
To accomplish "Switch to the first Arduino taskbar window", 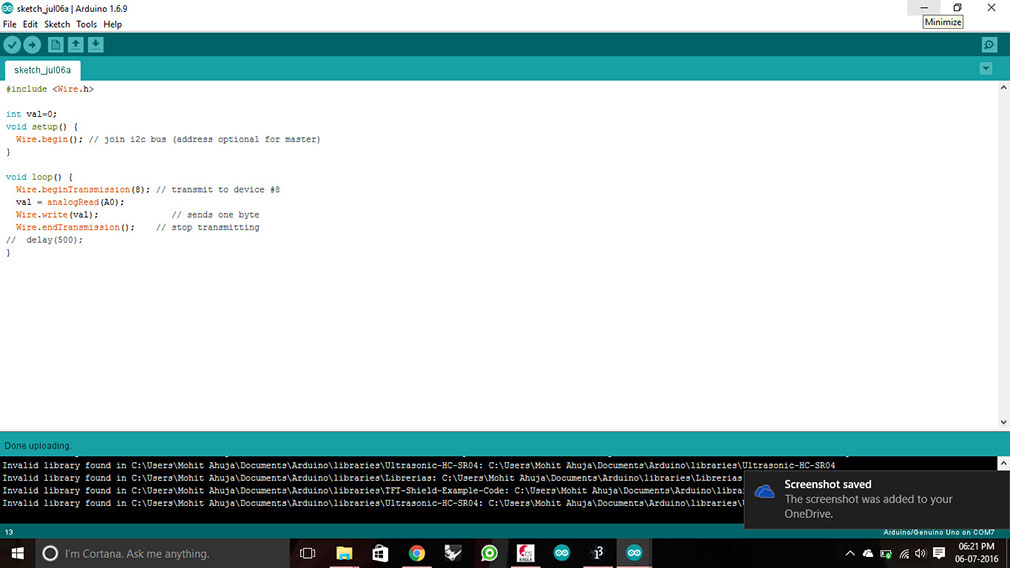I will [x=562, y=553].
